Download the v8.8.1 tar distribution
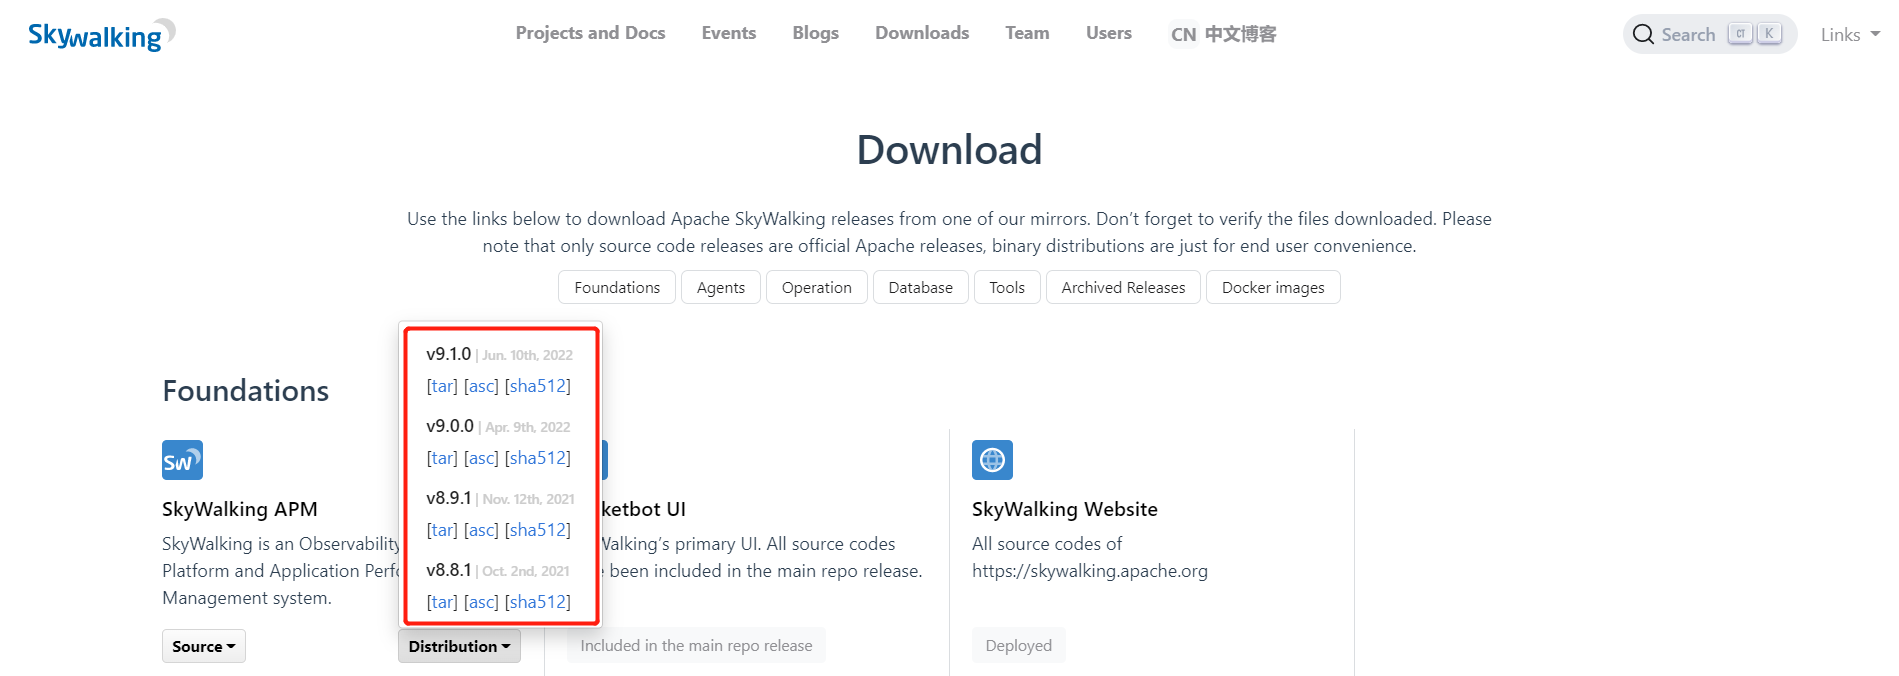1899x676 pixels. click(442, 602)
